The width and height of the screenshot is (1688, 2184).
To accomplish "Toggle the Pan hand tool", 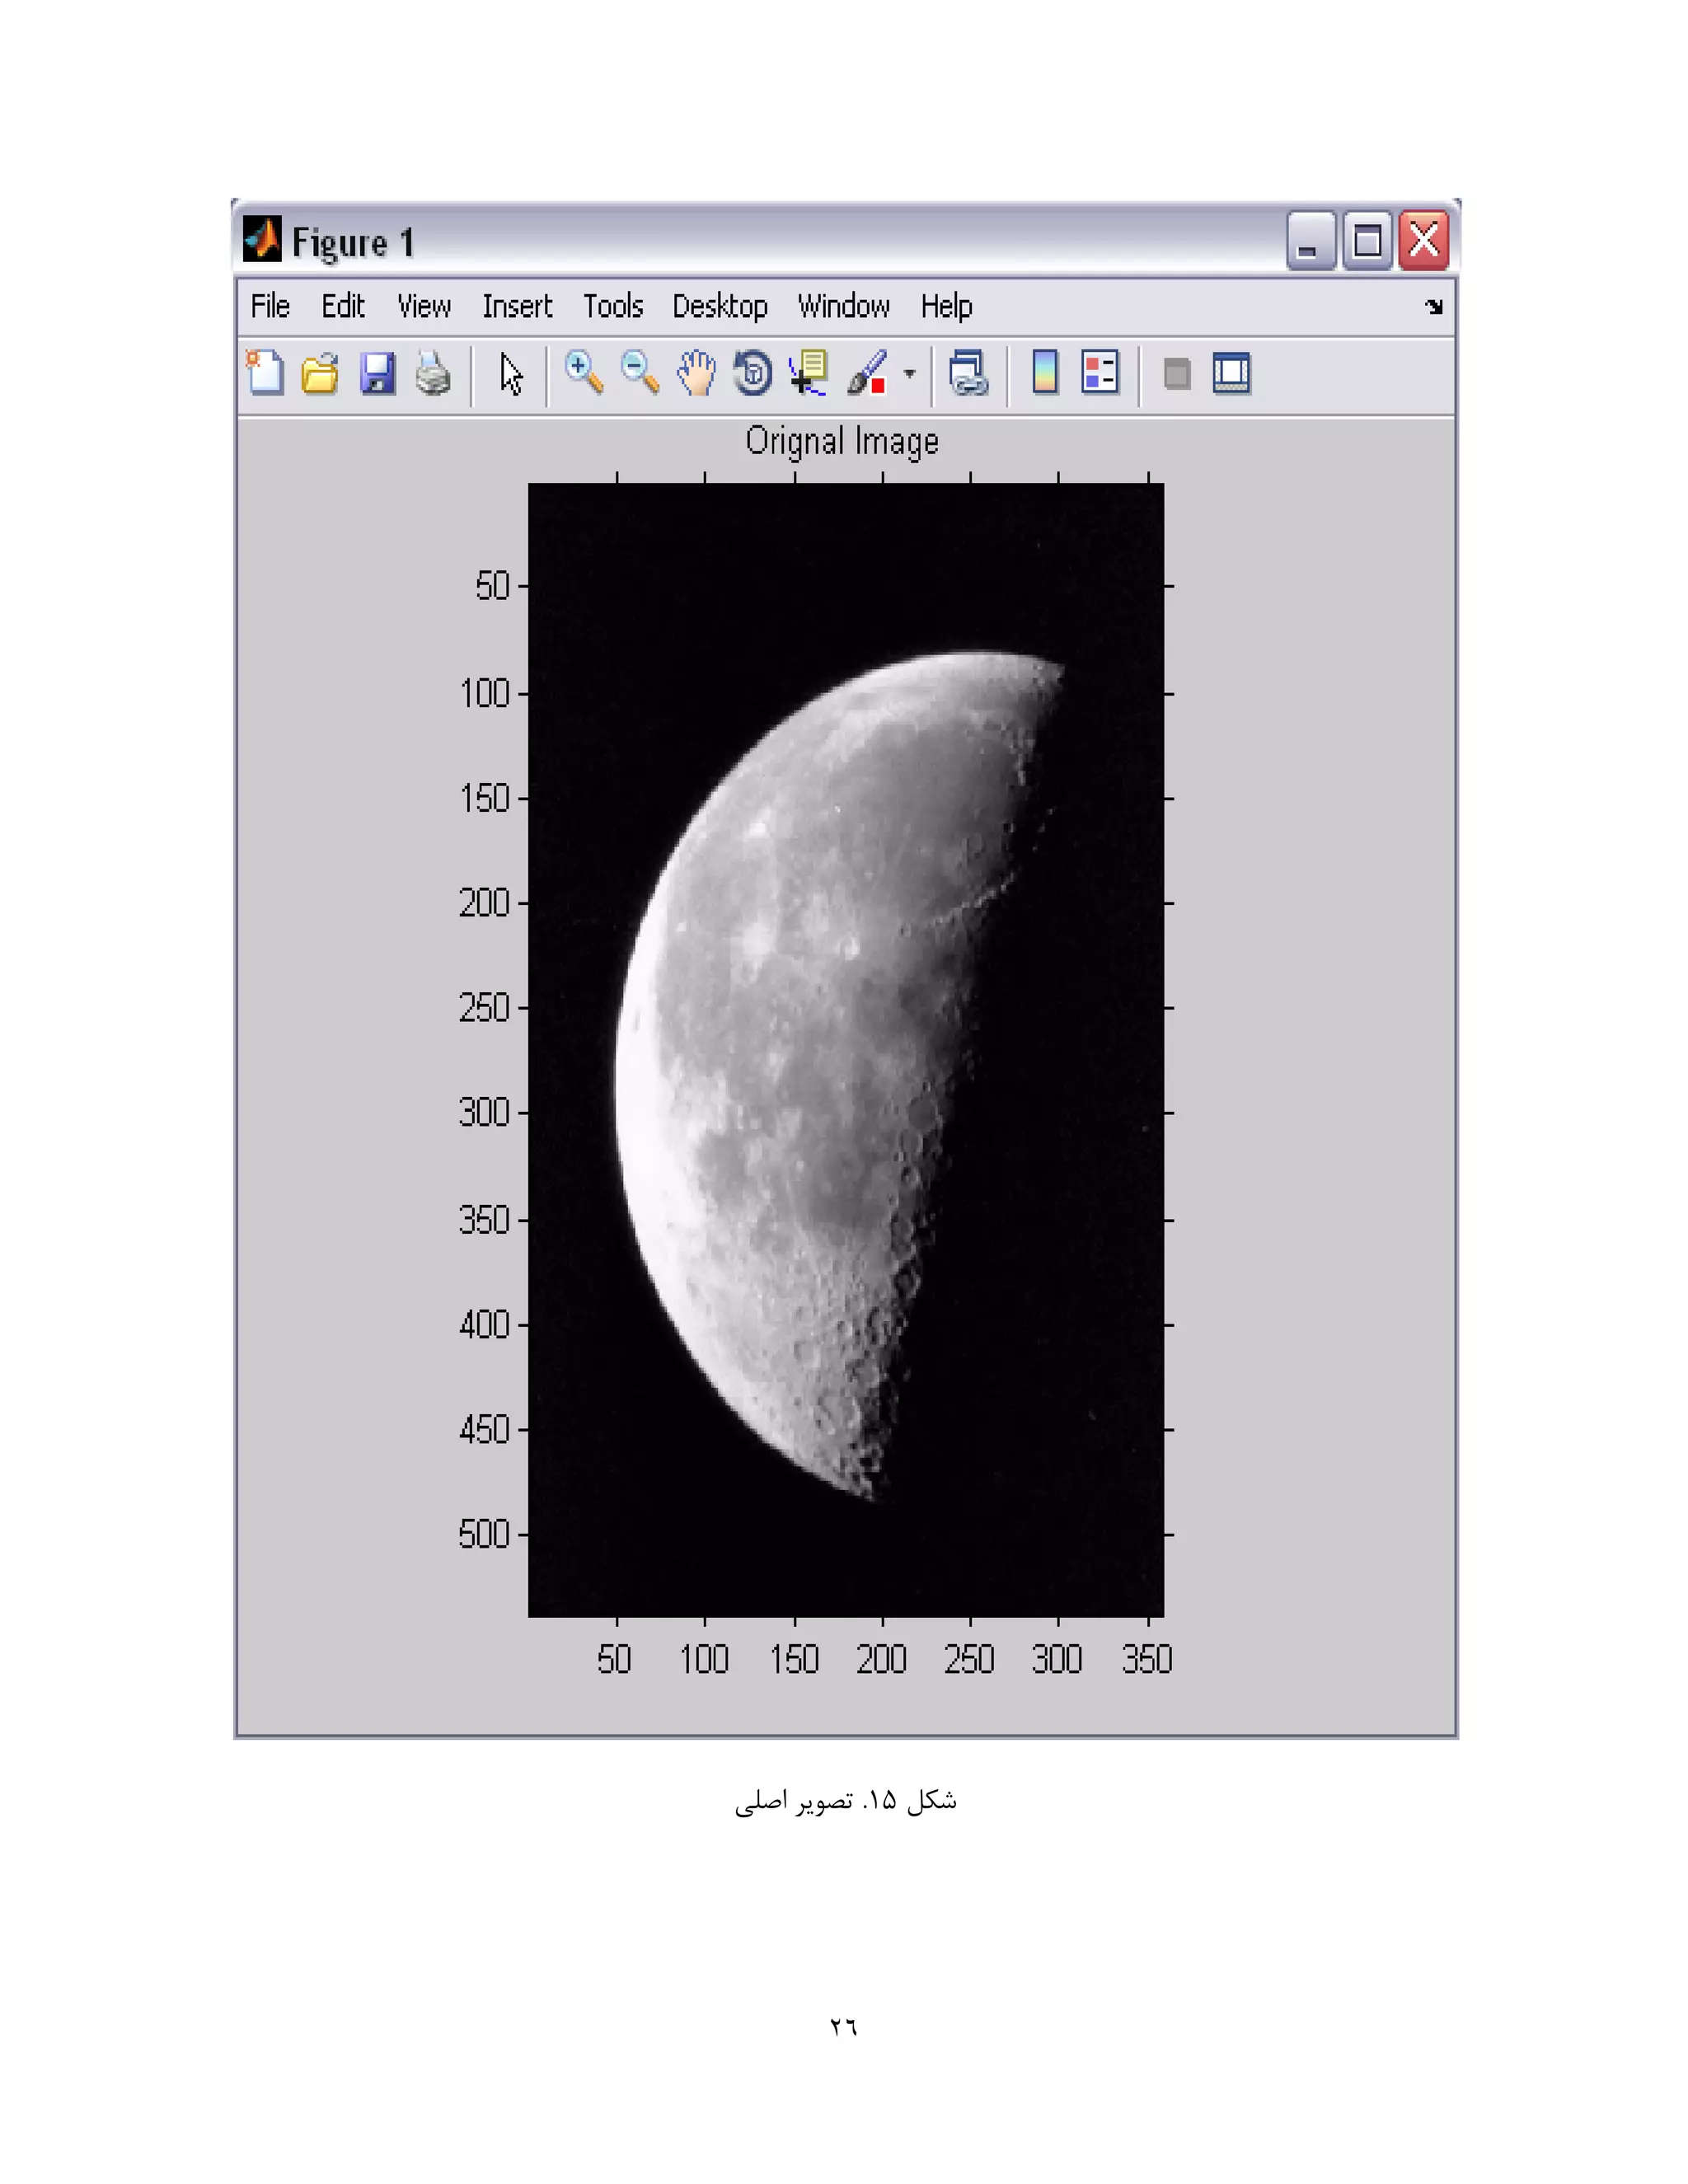I will click(696, 373).
